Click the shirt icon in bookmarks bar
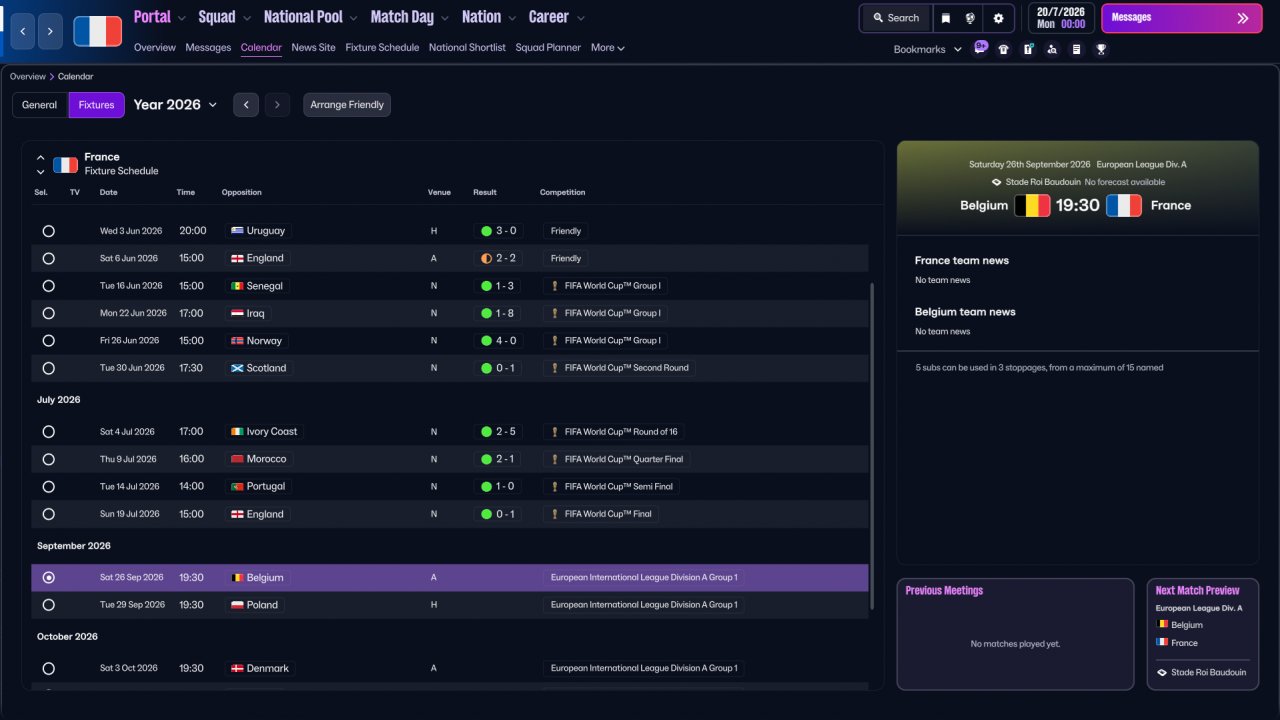This screenshot has height=720, width=1280. (x=1004, y=49)
